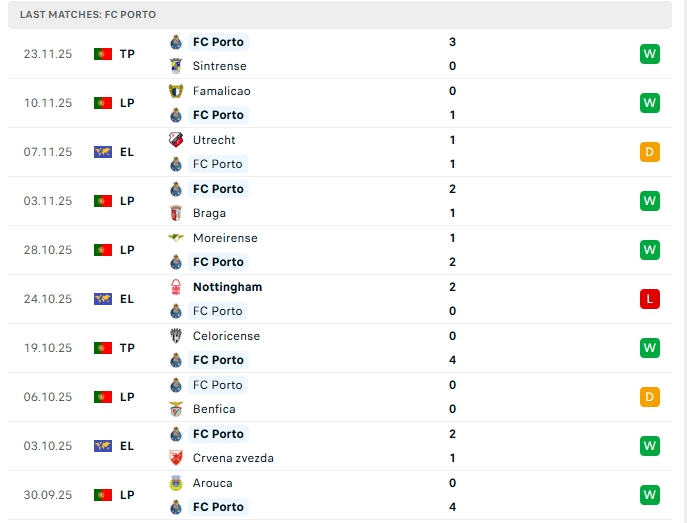Click the Portugal flag on 23.11.25 row
687x523 pixels.
(x=103, y=54)
